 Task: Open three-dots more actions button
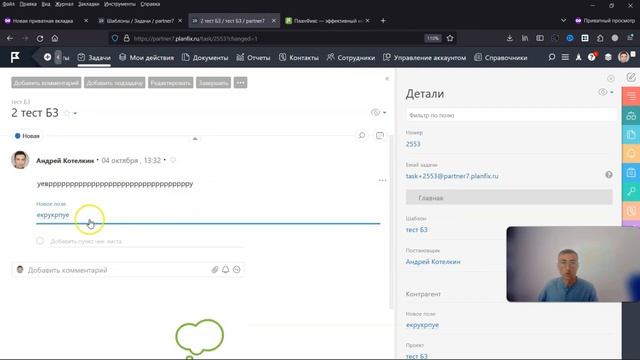pos(240,83)
